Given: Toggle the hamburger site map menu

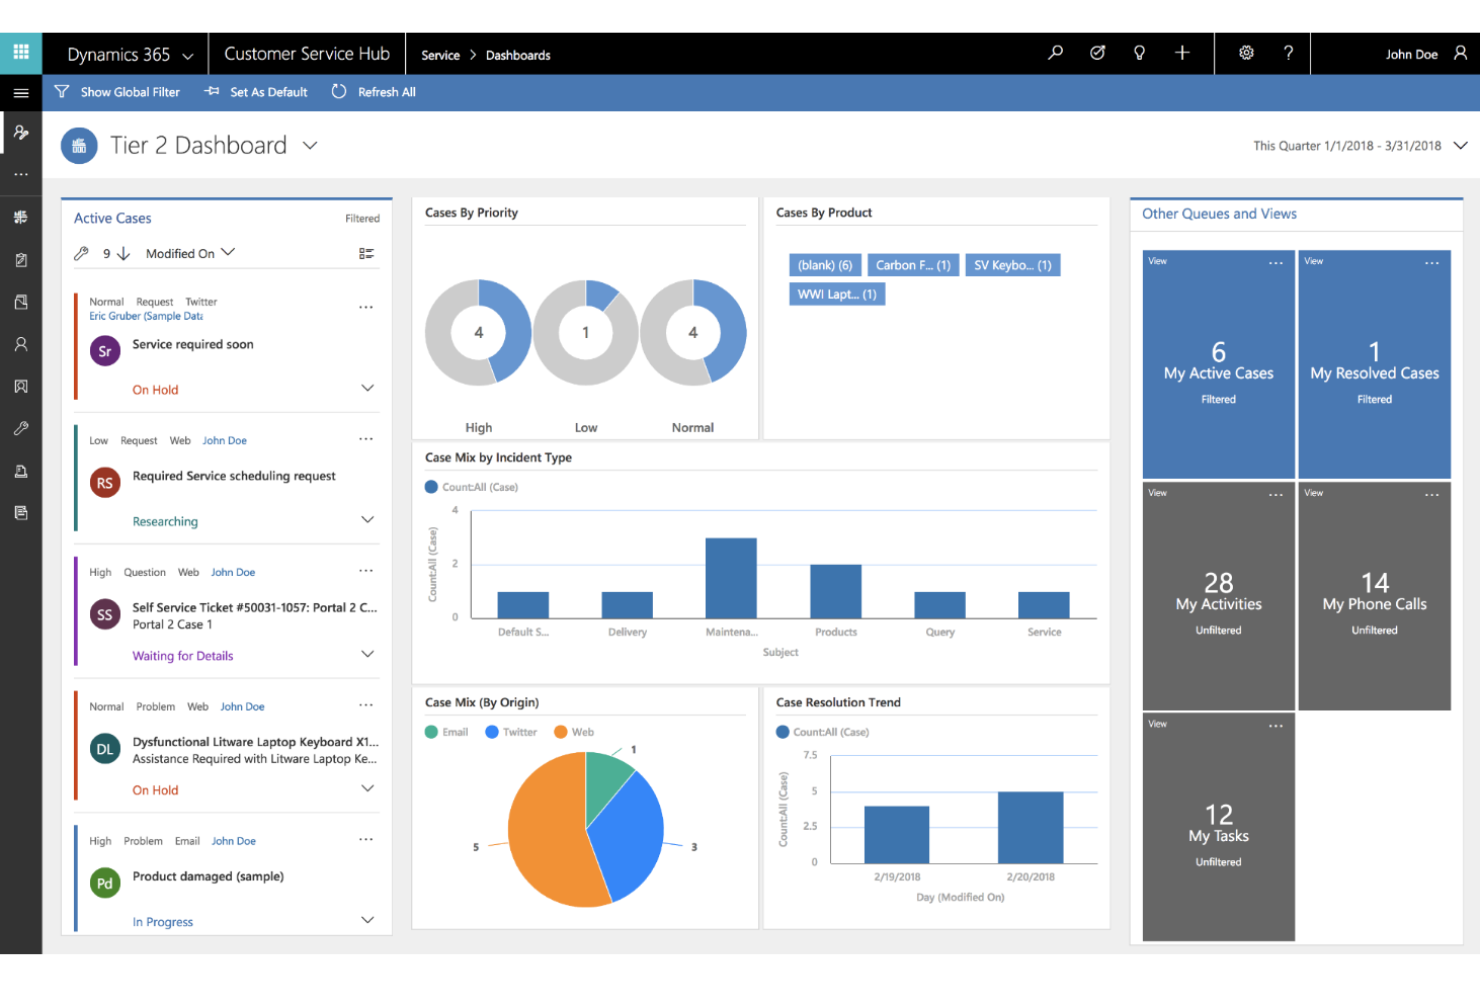Looking at the screenshot, I should tap(21, 92).
